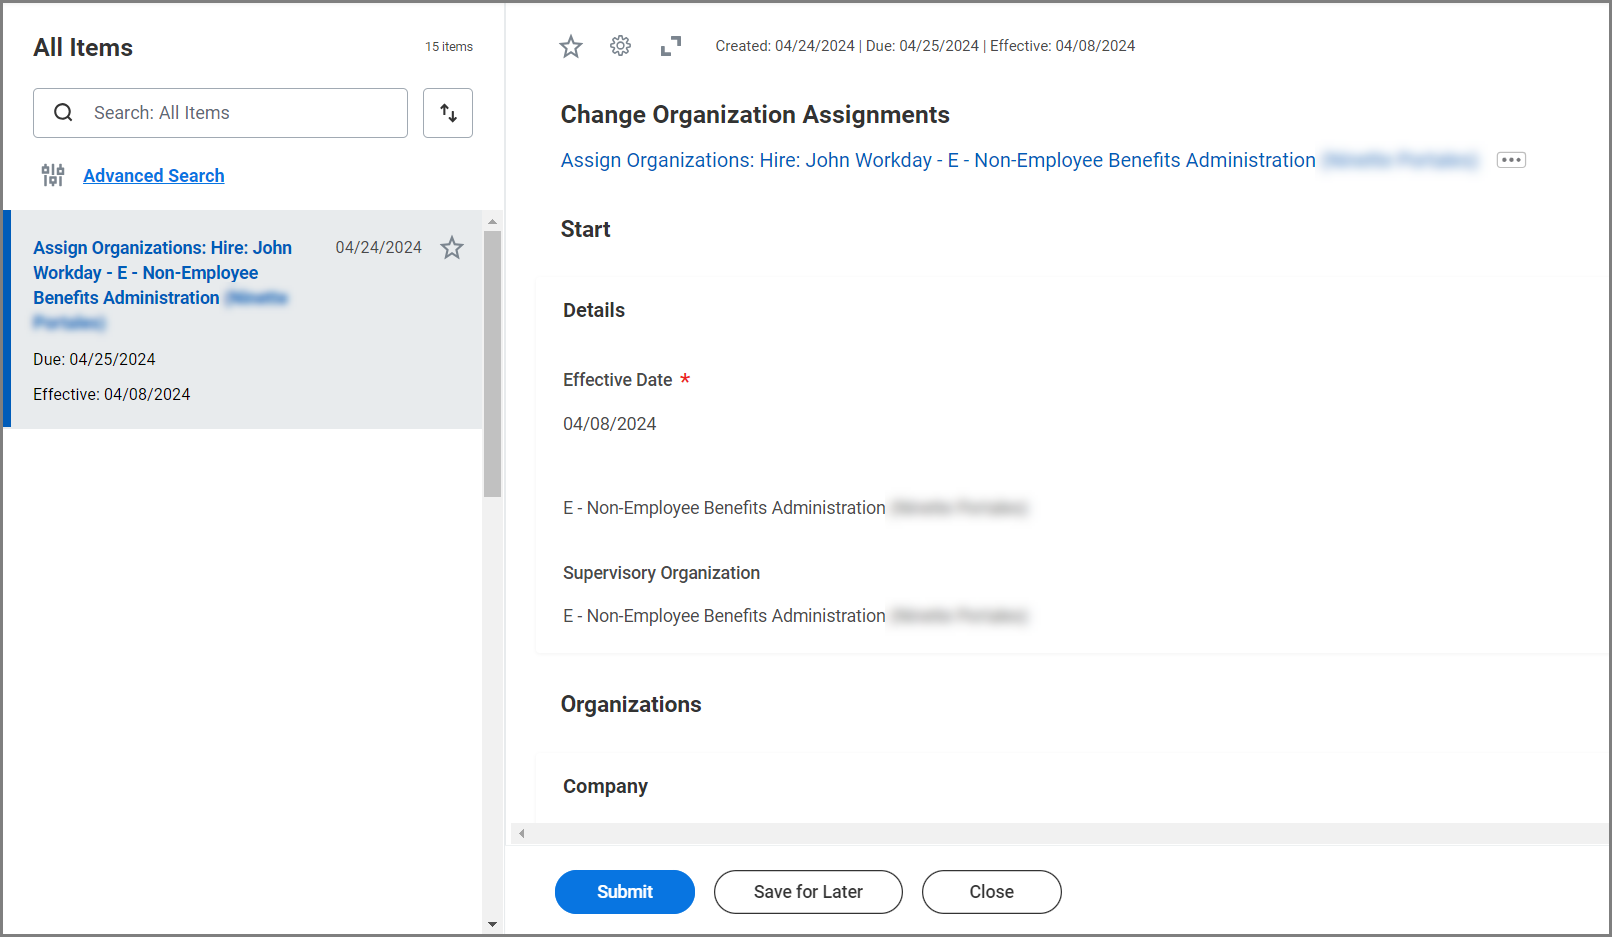The width and height of the screenshot is (1612, 937).
Task: Click the Supervisory Organization label
Action: [661, 573]
